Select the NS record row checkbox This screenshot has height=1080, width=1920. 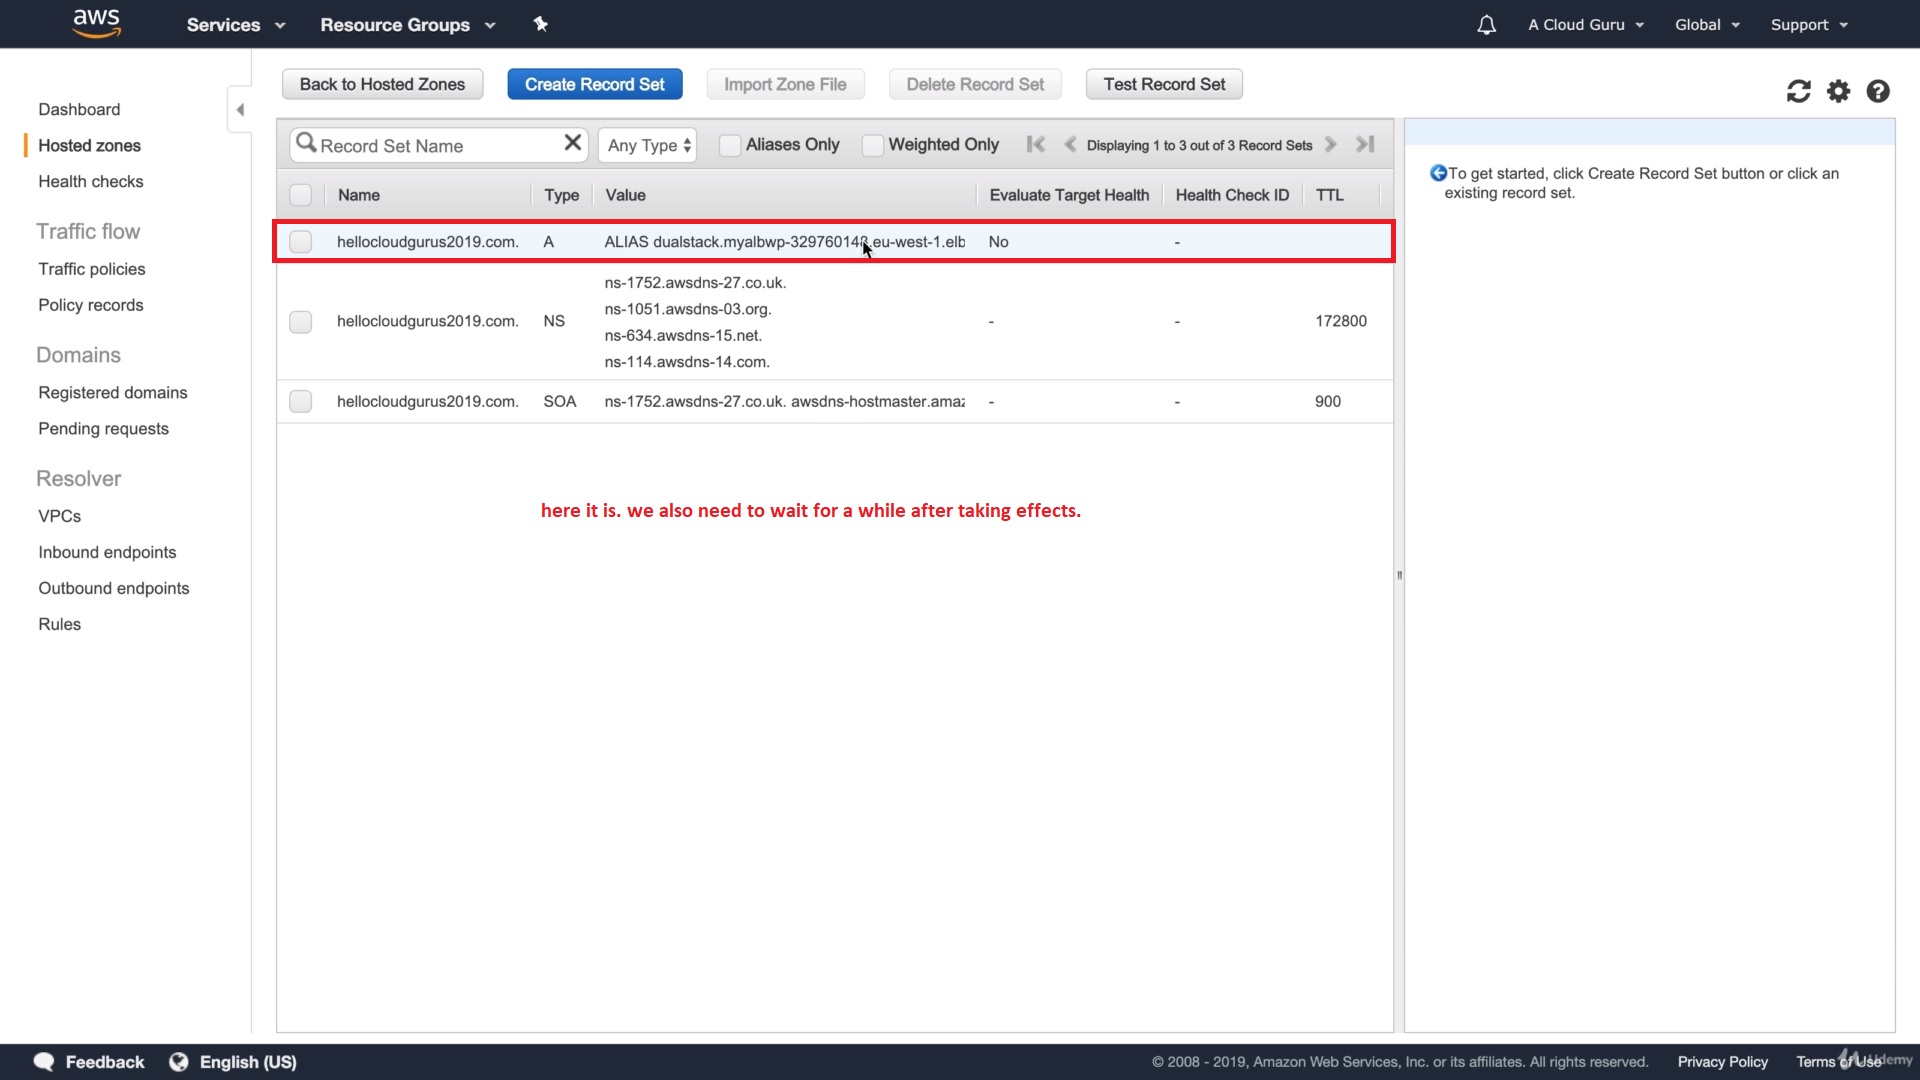[300, 322]
